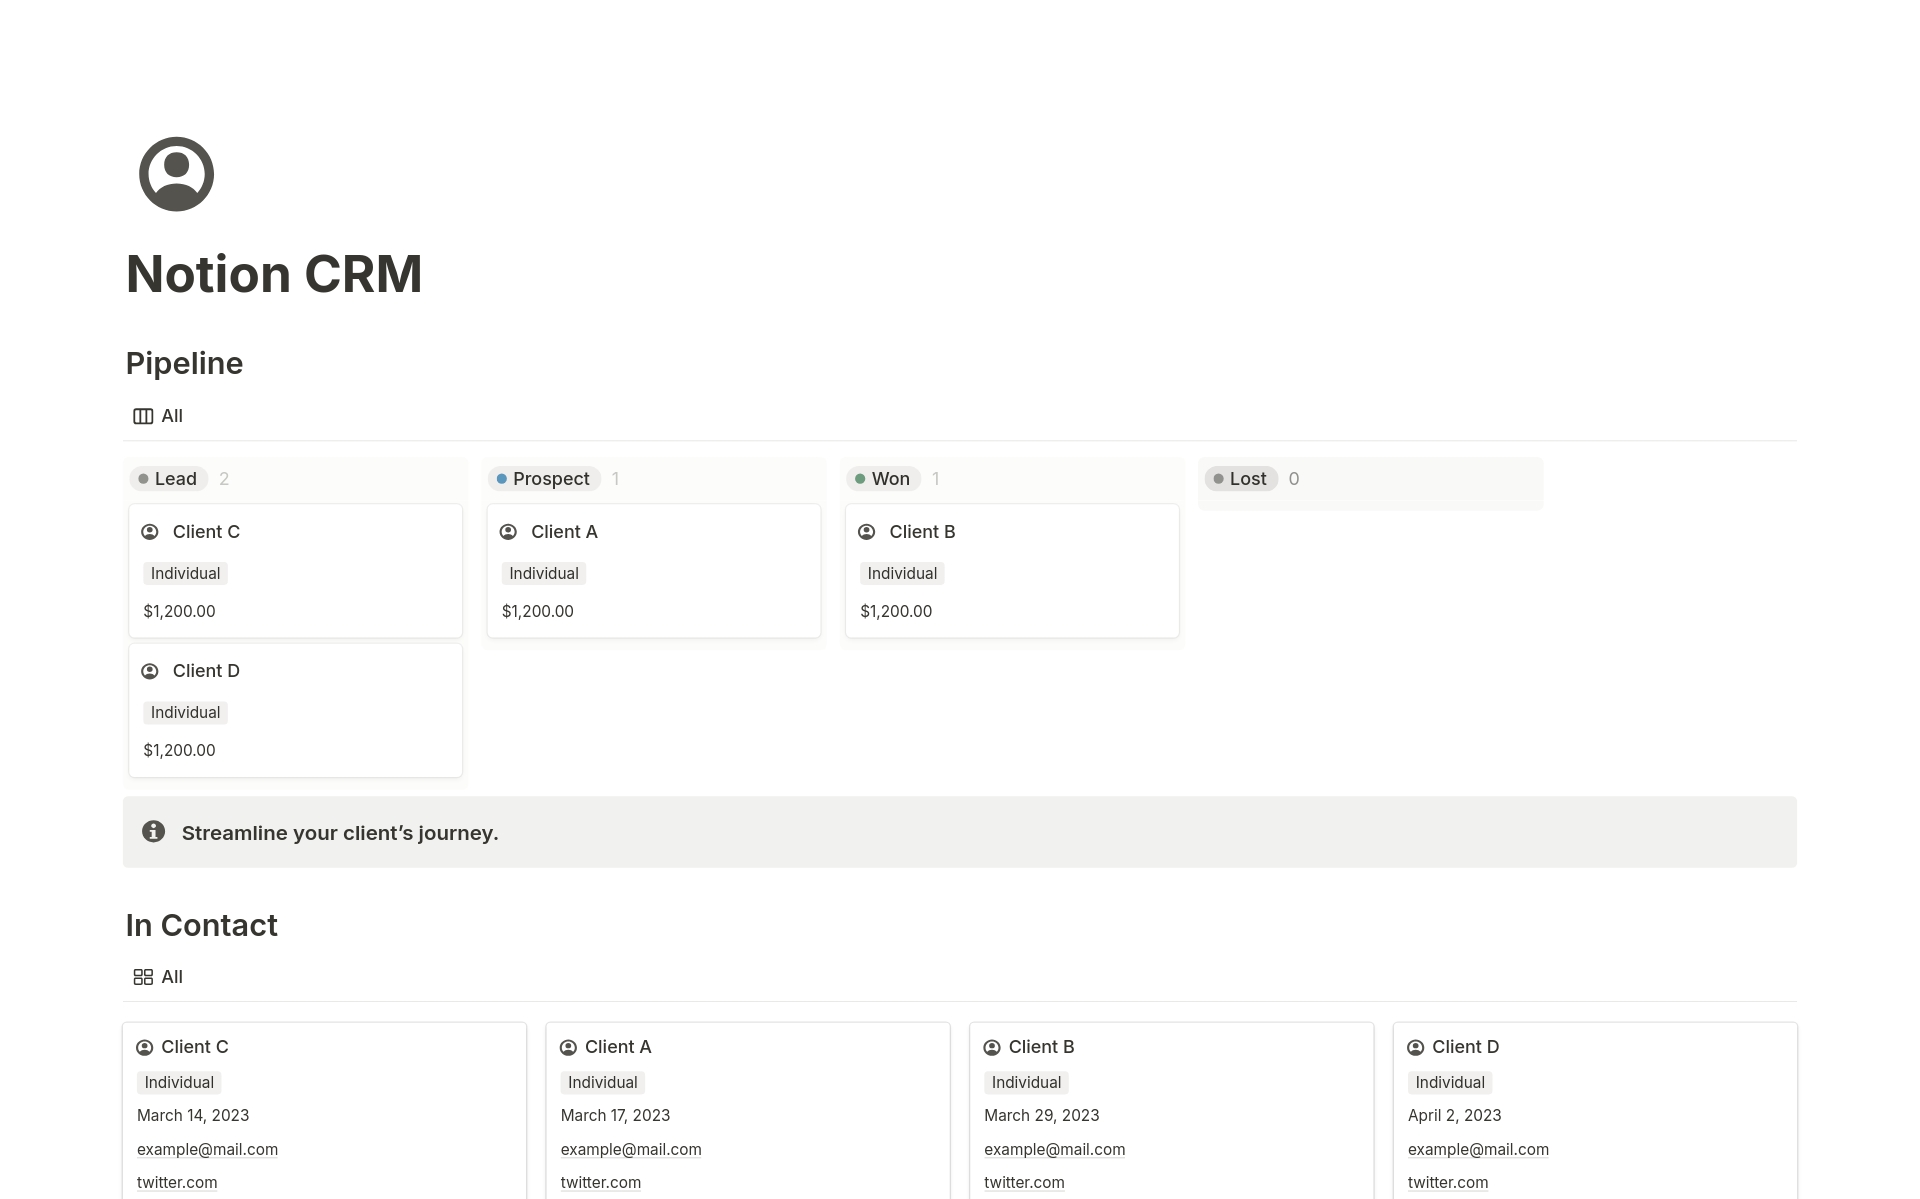Click the In Contact gallery view icon
The image size is (1920, 1199).
pyautogui.click(x=142, y=977)
